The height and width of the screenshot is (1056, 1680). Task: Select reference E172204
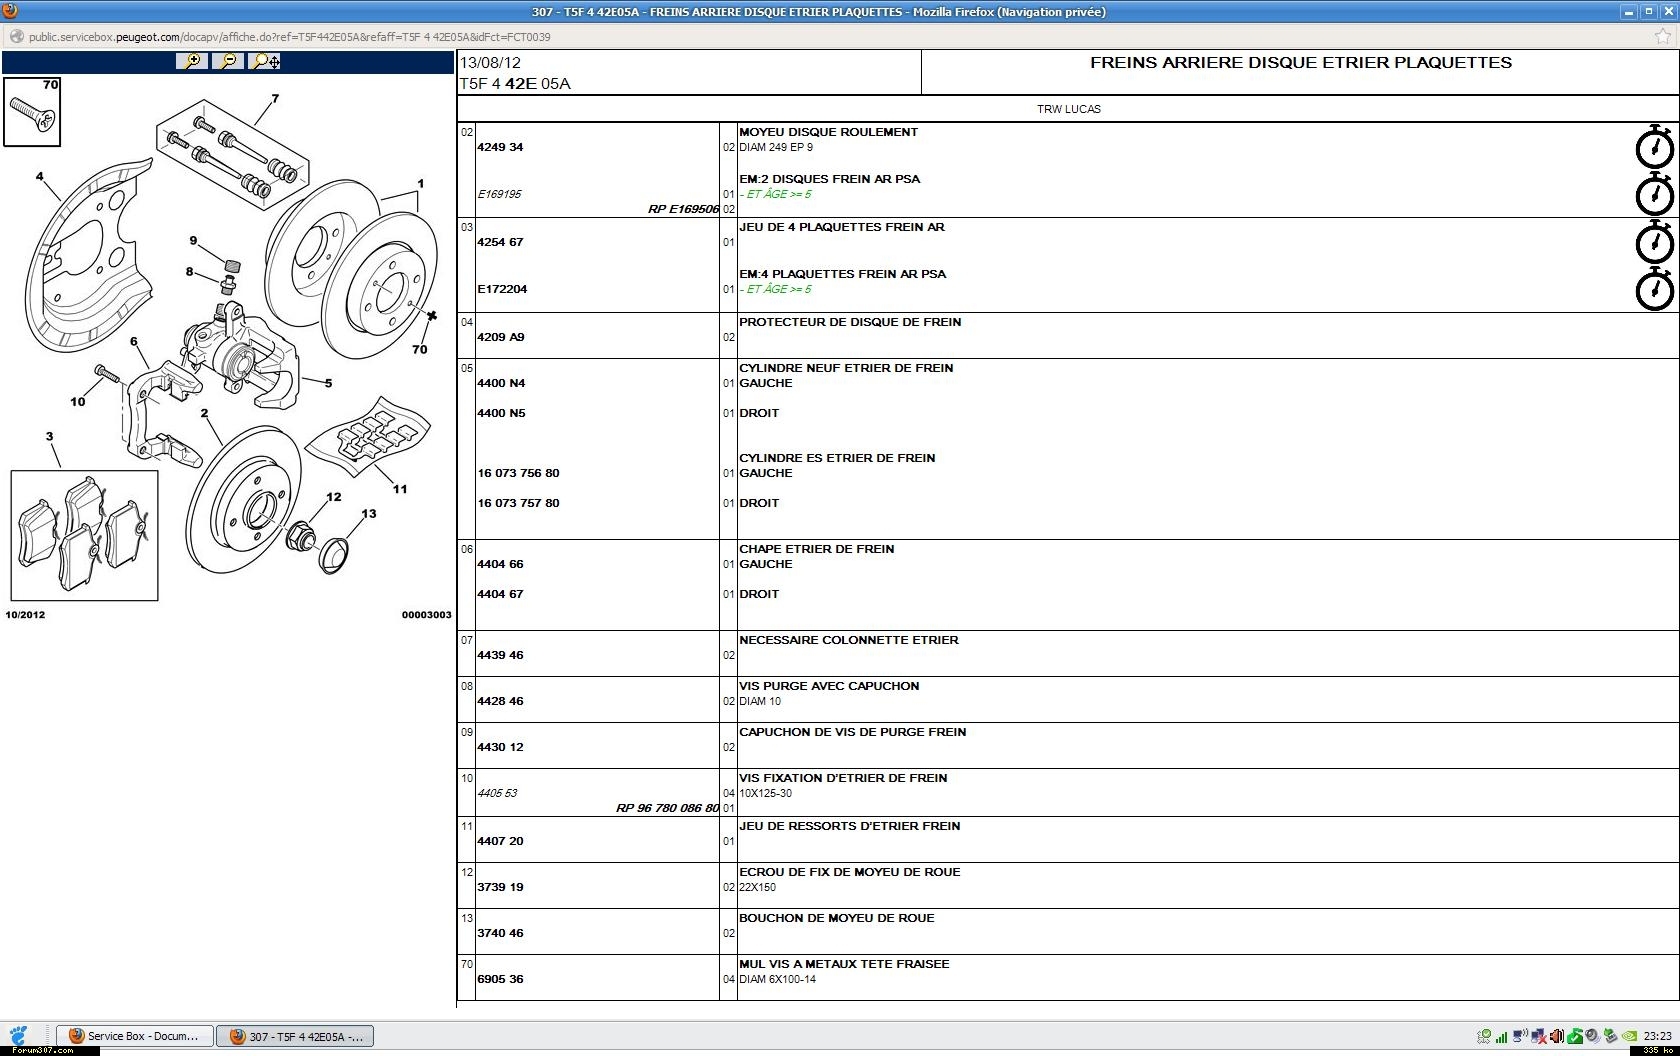(502, 289)
